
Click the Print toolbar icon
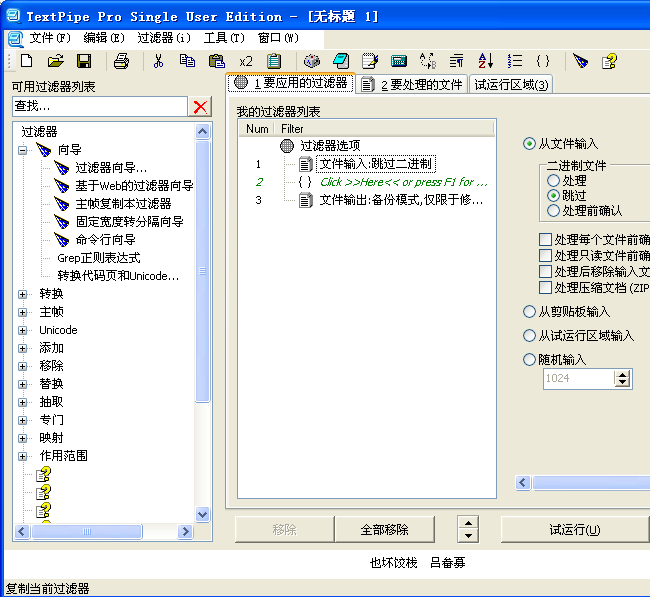tap(121, 61)
